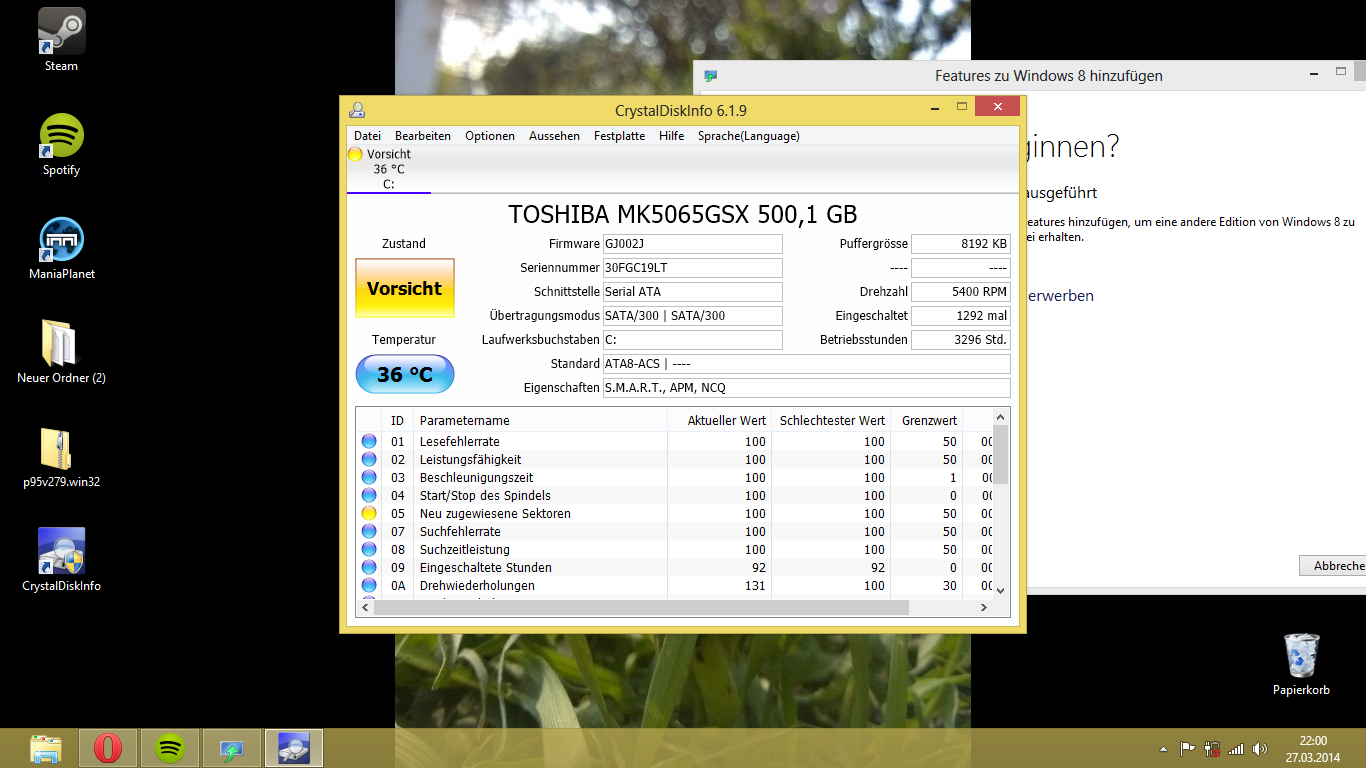Open the Optionen menu

tap(490, 136)
